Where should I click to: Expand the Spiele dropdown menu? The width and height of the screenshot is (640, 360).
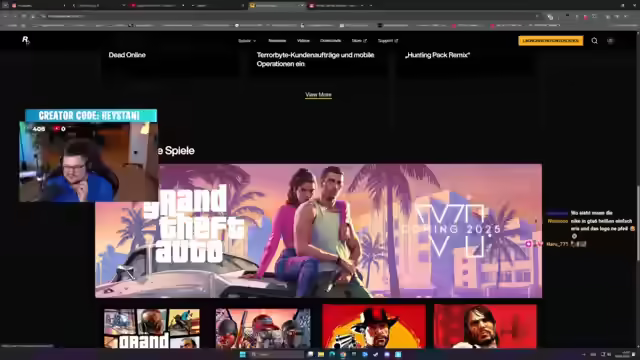click(x=247, y=41)
